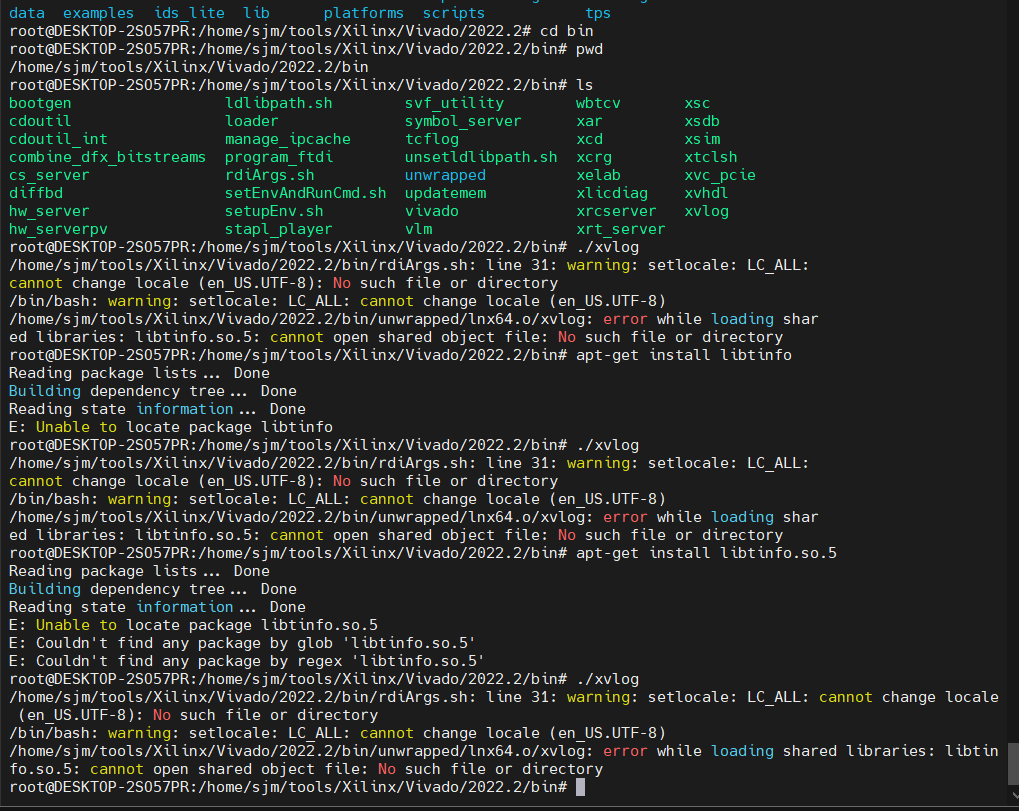Click the 'apt-get install libtinfo.so.5' command text
This screenshot has height=811, width=1019.
click(706, 553)
